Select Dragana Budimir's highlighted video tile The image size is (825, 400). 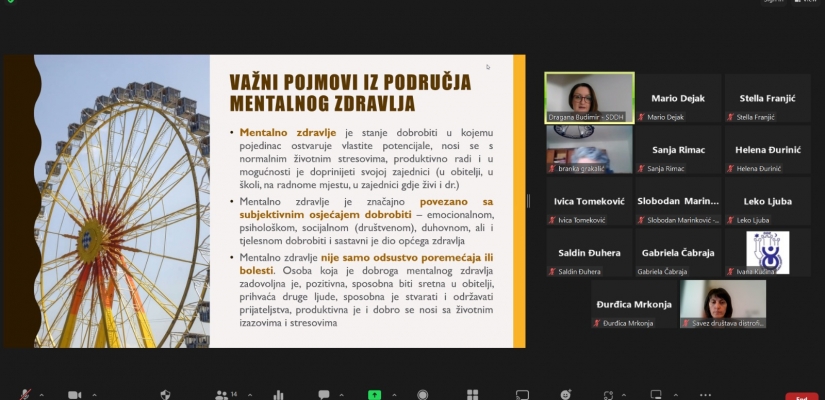[x=589, y=98]
